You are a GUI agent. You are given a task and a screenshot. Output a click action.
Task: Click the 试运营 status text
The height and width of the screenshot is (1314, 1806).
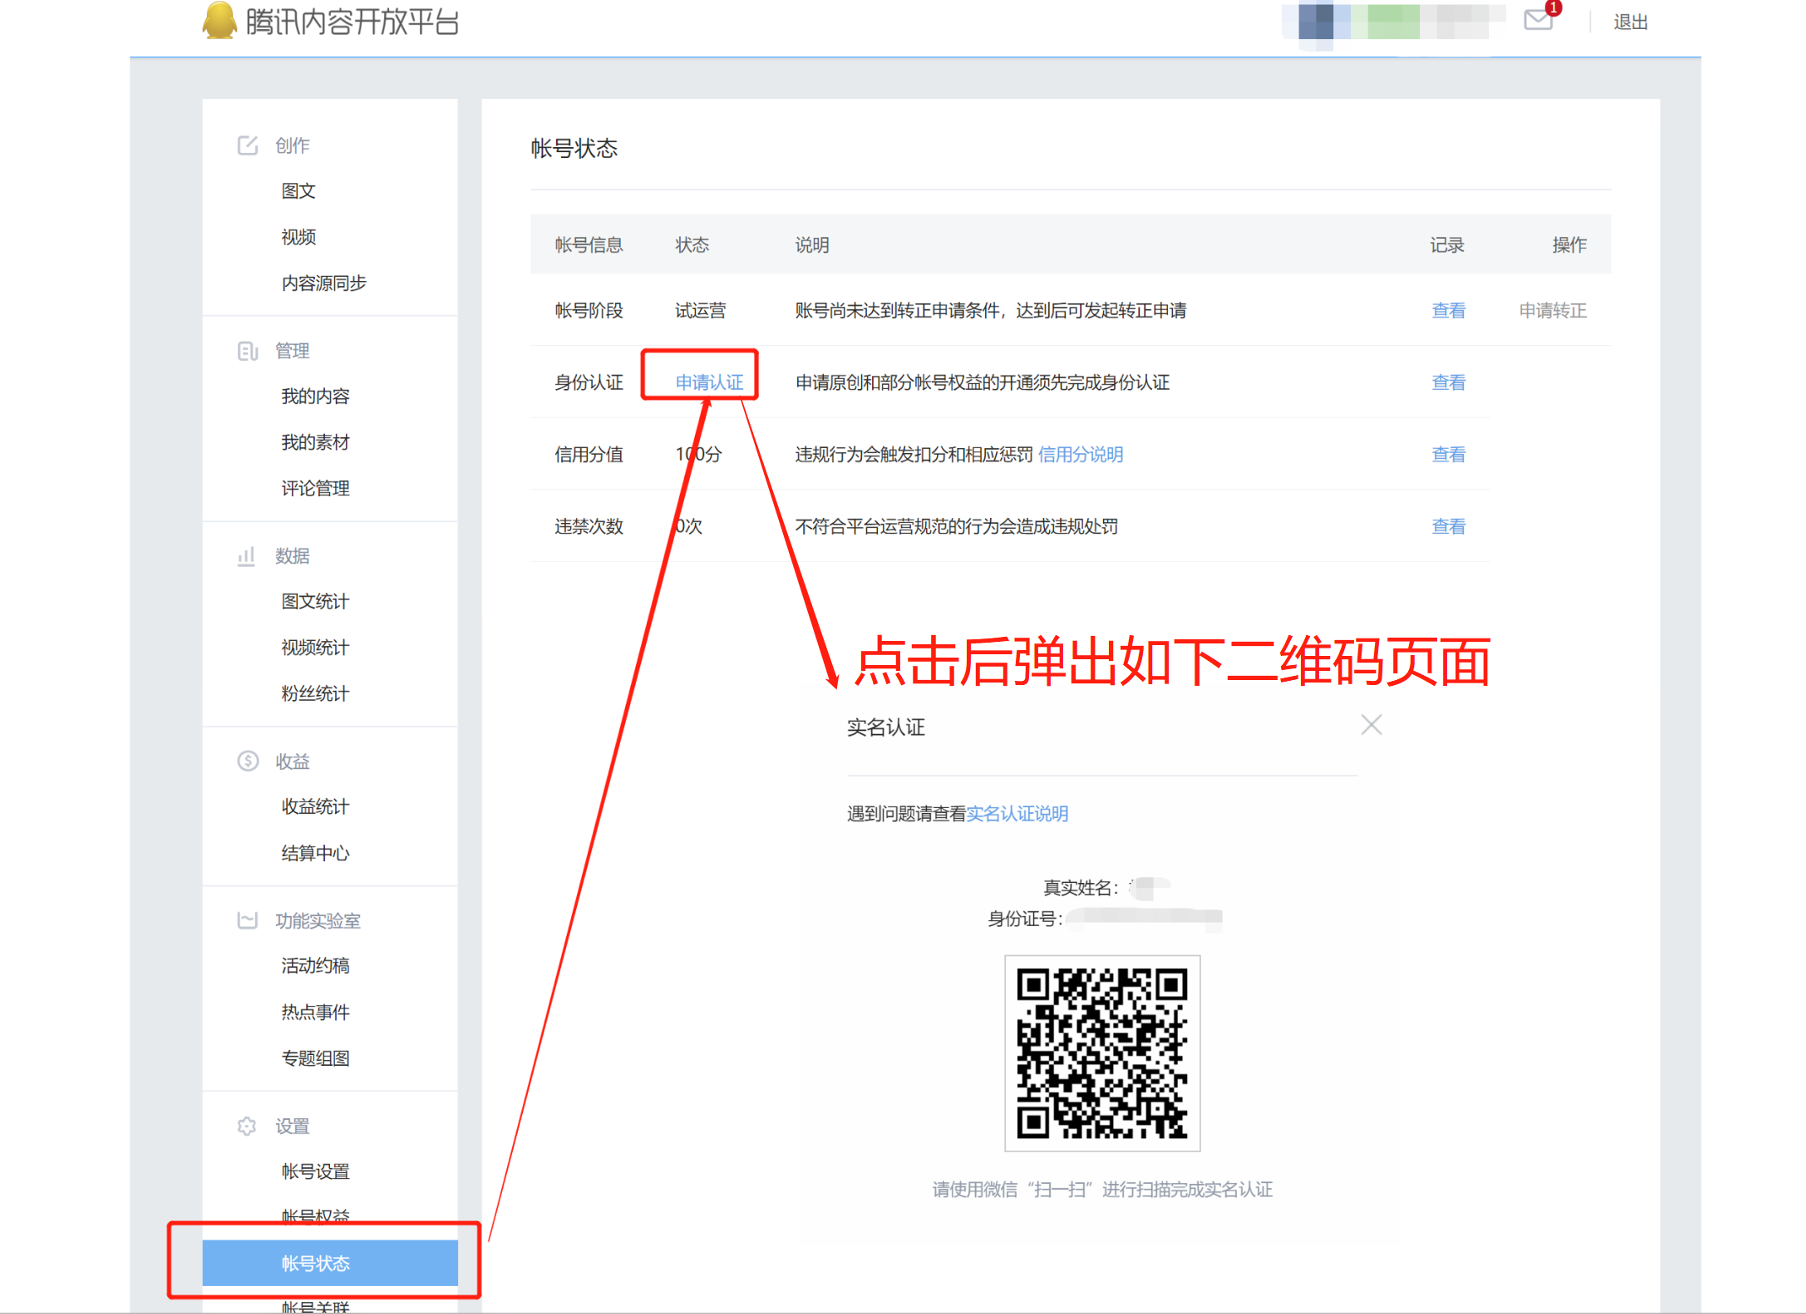[700, 310]
